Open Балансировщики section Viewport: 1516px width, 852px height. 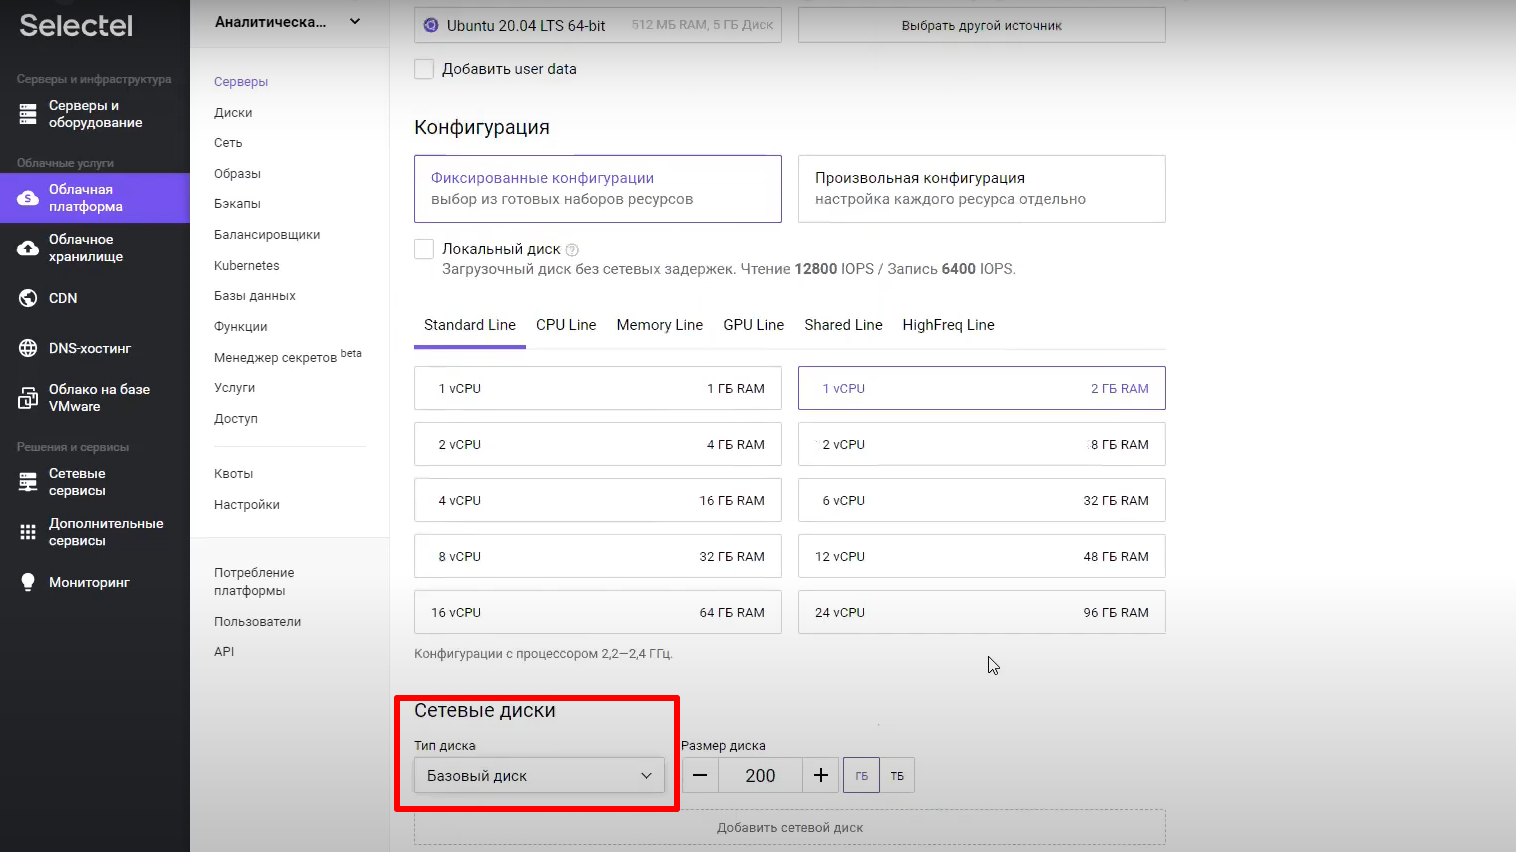point(267,235)
